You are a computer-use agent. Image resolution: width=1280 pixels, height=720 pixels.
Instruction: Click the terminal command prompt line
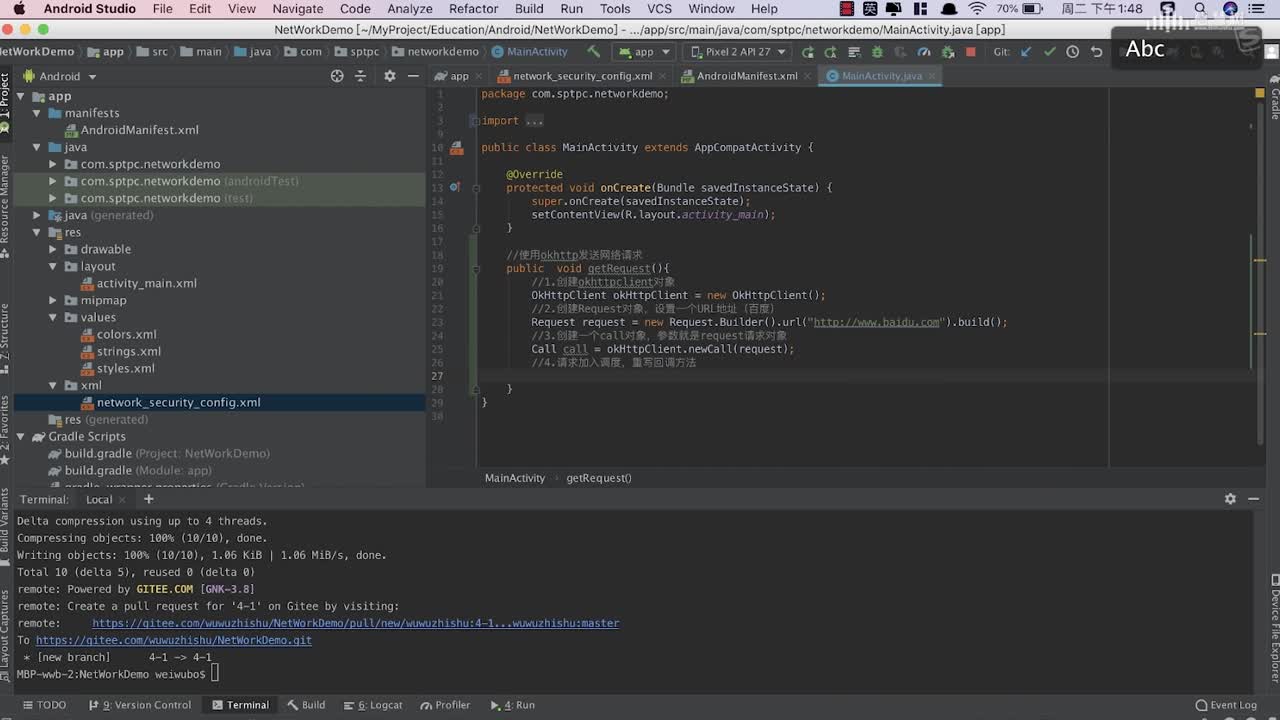[117, 674]
